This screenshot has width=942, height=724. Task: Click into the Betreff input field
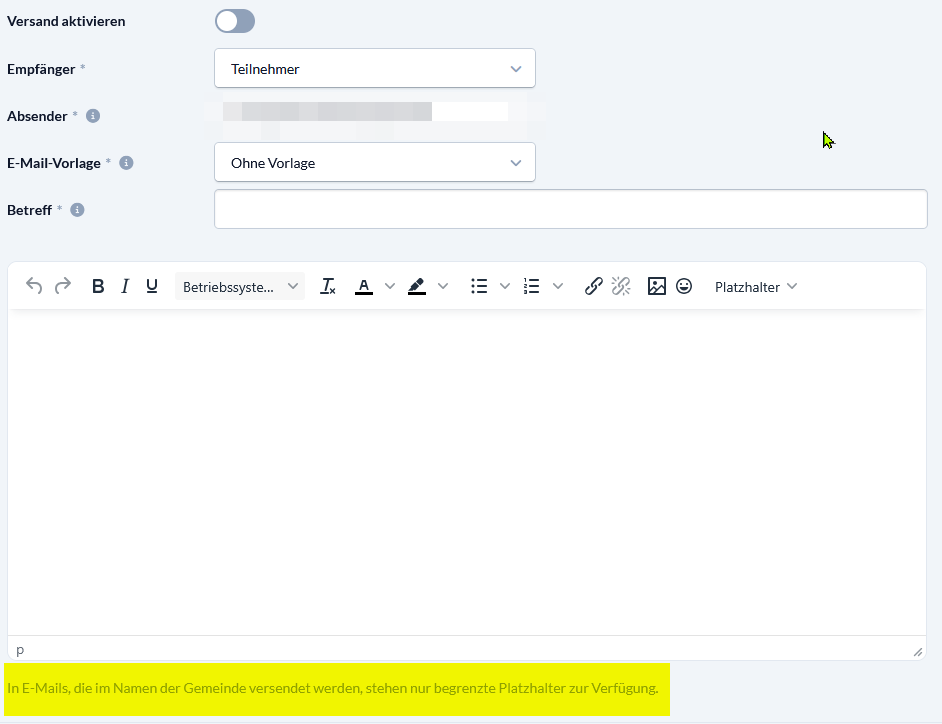[570, 210]
